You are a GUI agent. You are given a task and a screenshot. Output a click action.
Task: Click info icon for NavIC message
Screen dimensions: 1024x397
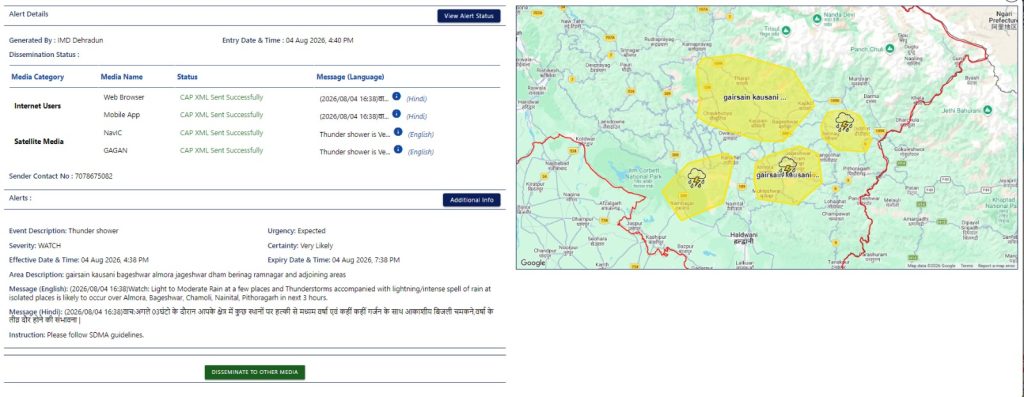(x=398, y=132)
